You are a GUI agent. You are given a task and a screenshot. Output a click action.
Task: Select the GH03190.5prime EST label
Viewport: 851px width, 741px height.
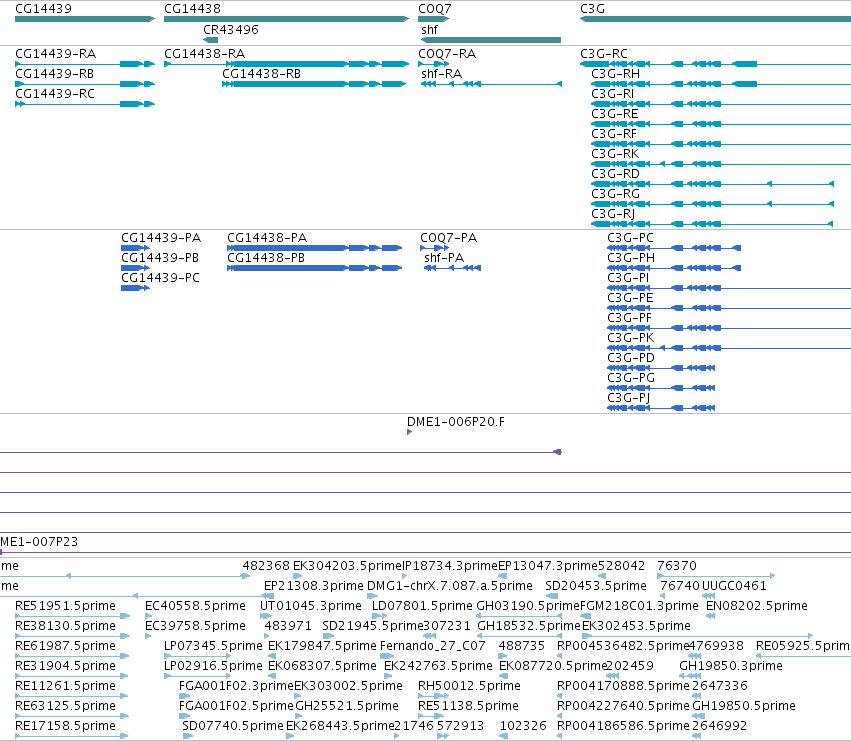pos(528,606)
